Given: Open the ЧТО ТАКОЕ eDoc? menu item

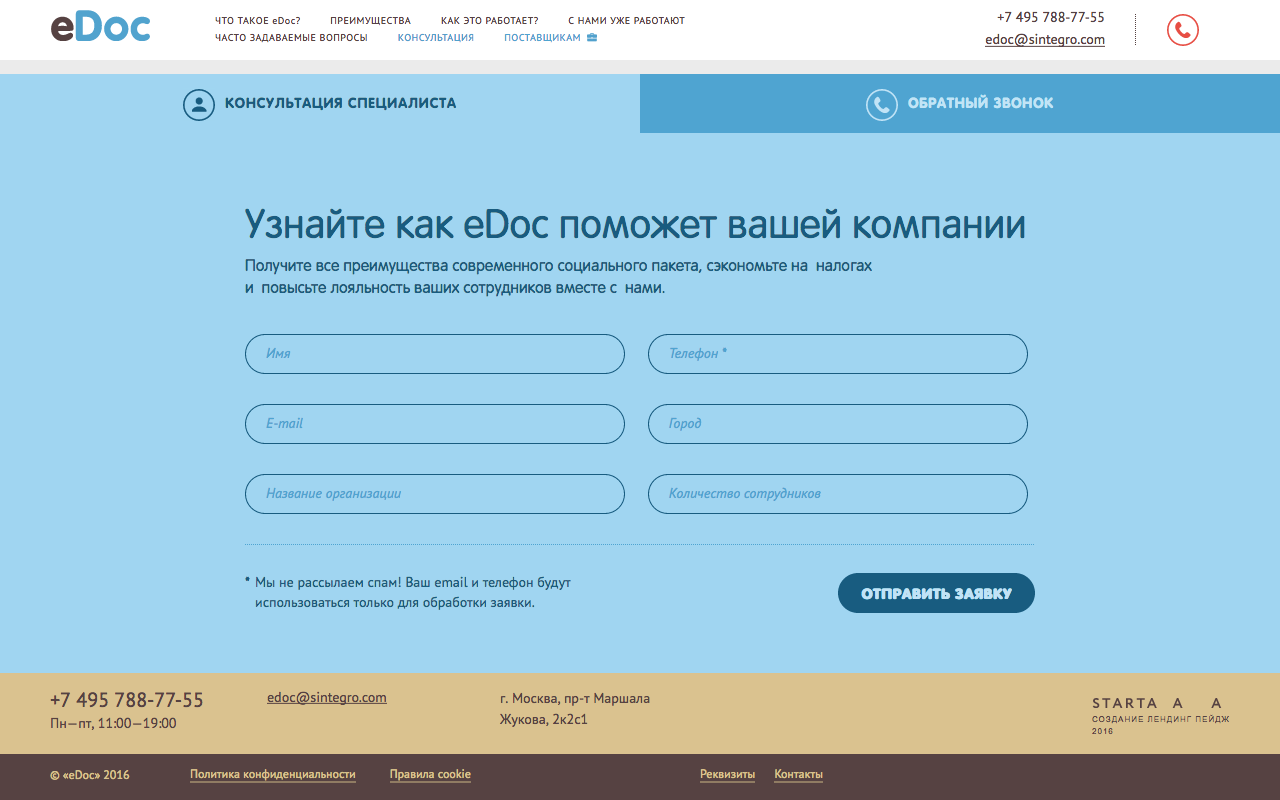Looking at the screenshot, I should 258,20.
